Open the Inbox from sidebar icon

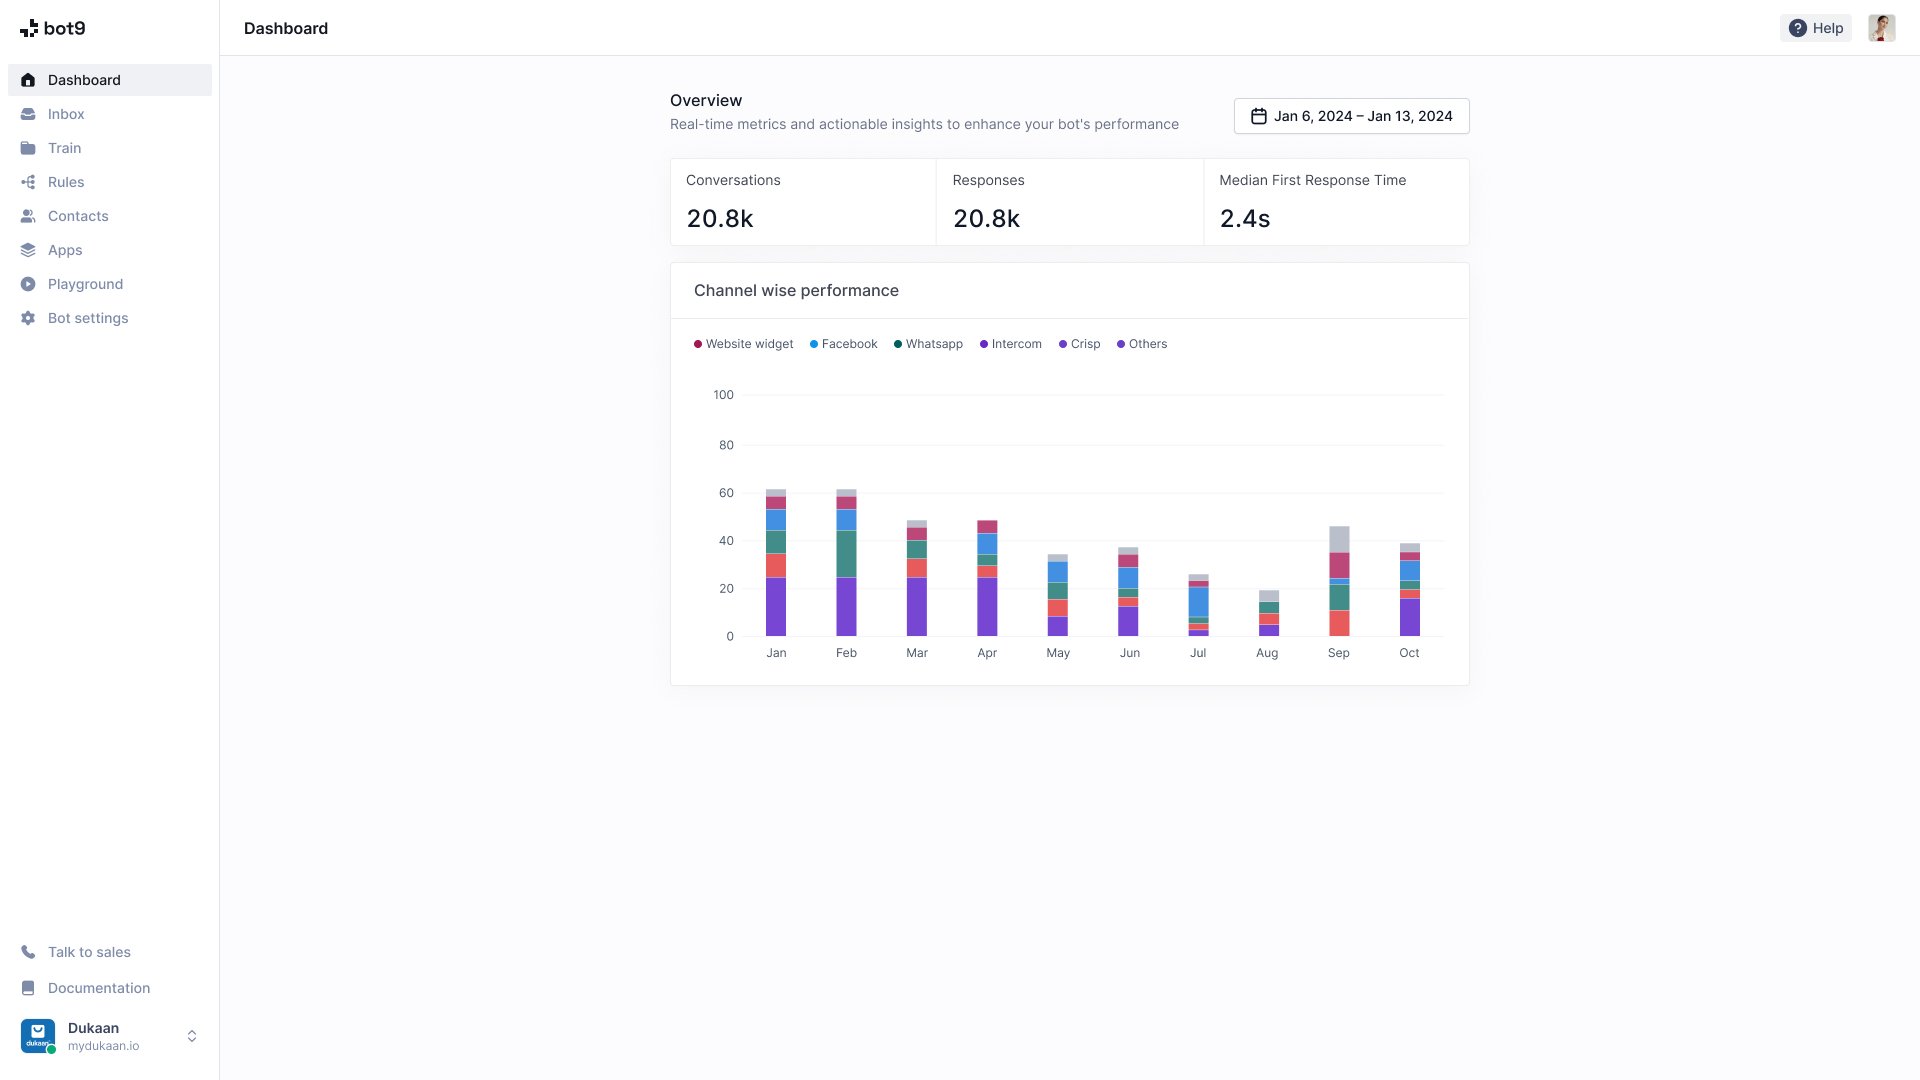(28, 114)
